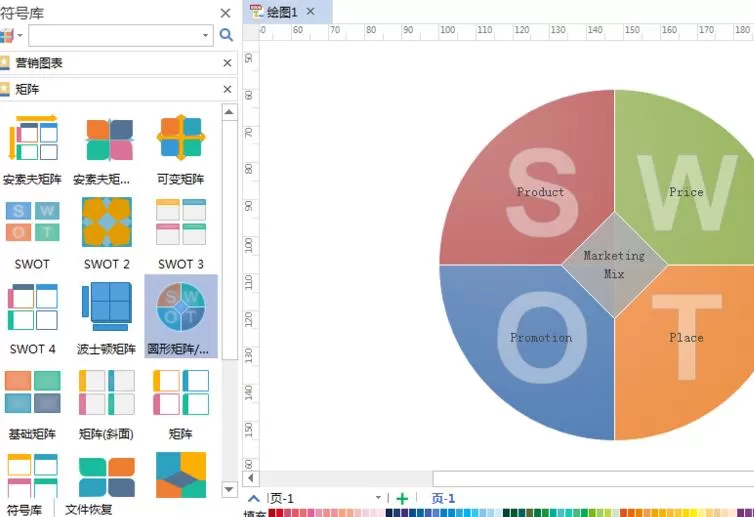Pick the first dark navy fill swatch in the bottom palette
This screenshot has height=517, width=754.
pos(389,513)
